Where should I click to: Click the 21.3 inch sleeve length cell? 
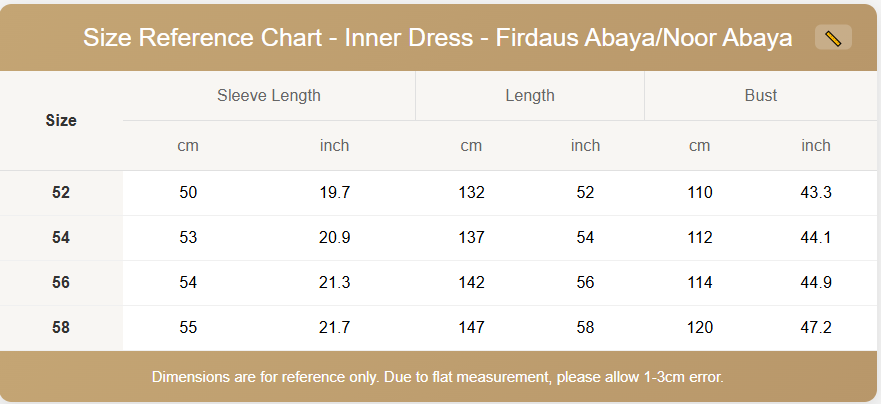tap(334, 282)
